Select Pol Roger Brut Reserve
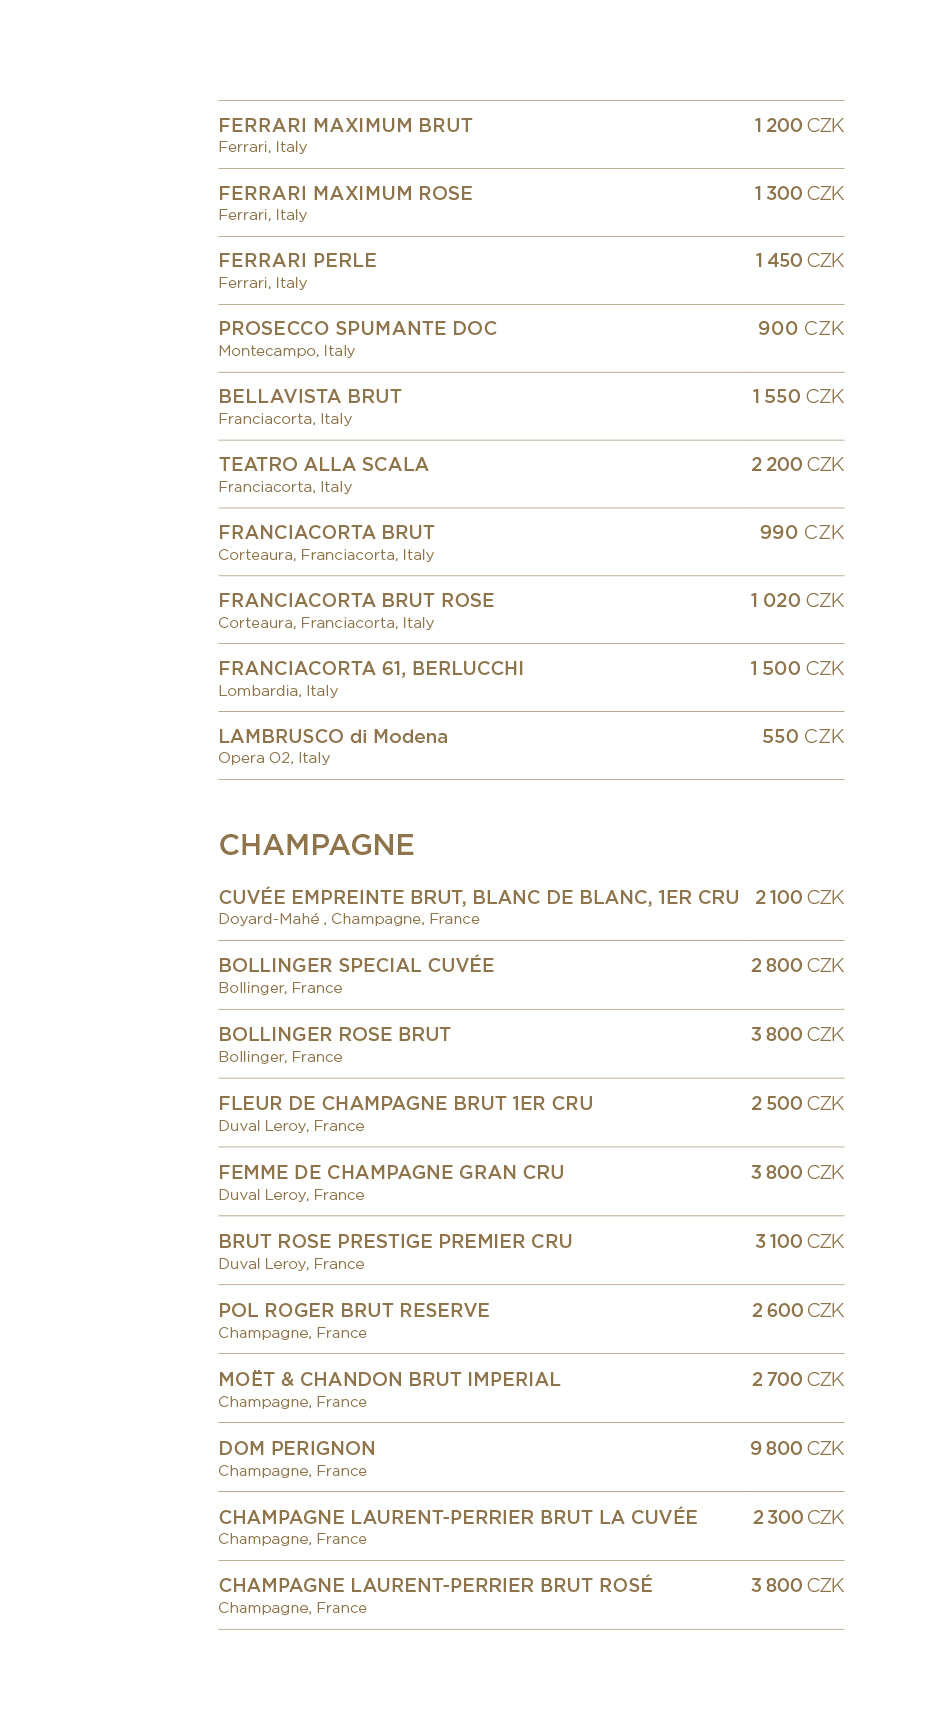This screenshot has height=1730, width=939. 531,1320
